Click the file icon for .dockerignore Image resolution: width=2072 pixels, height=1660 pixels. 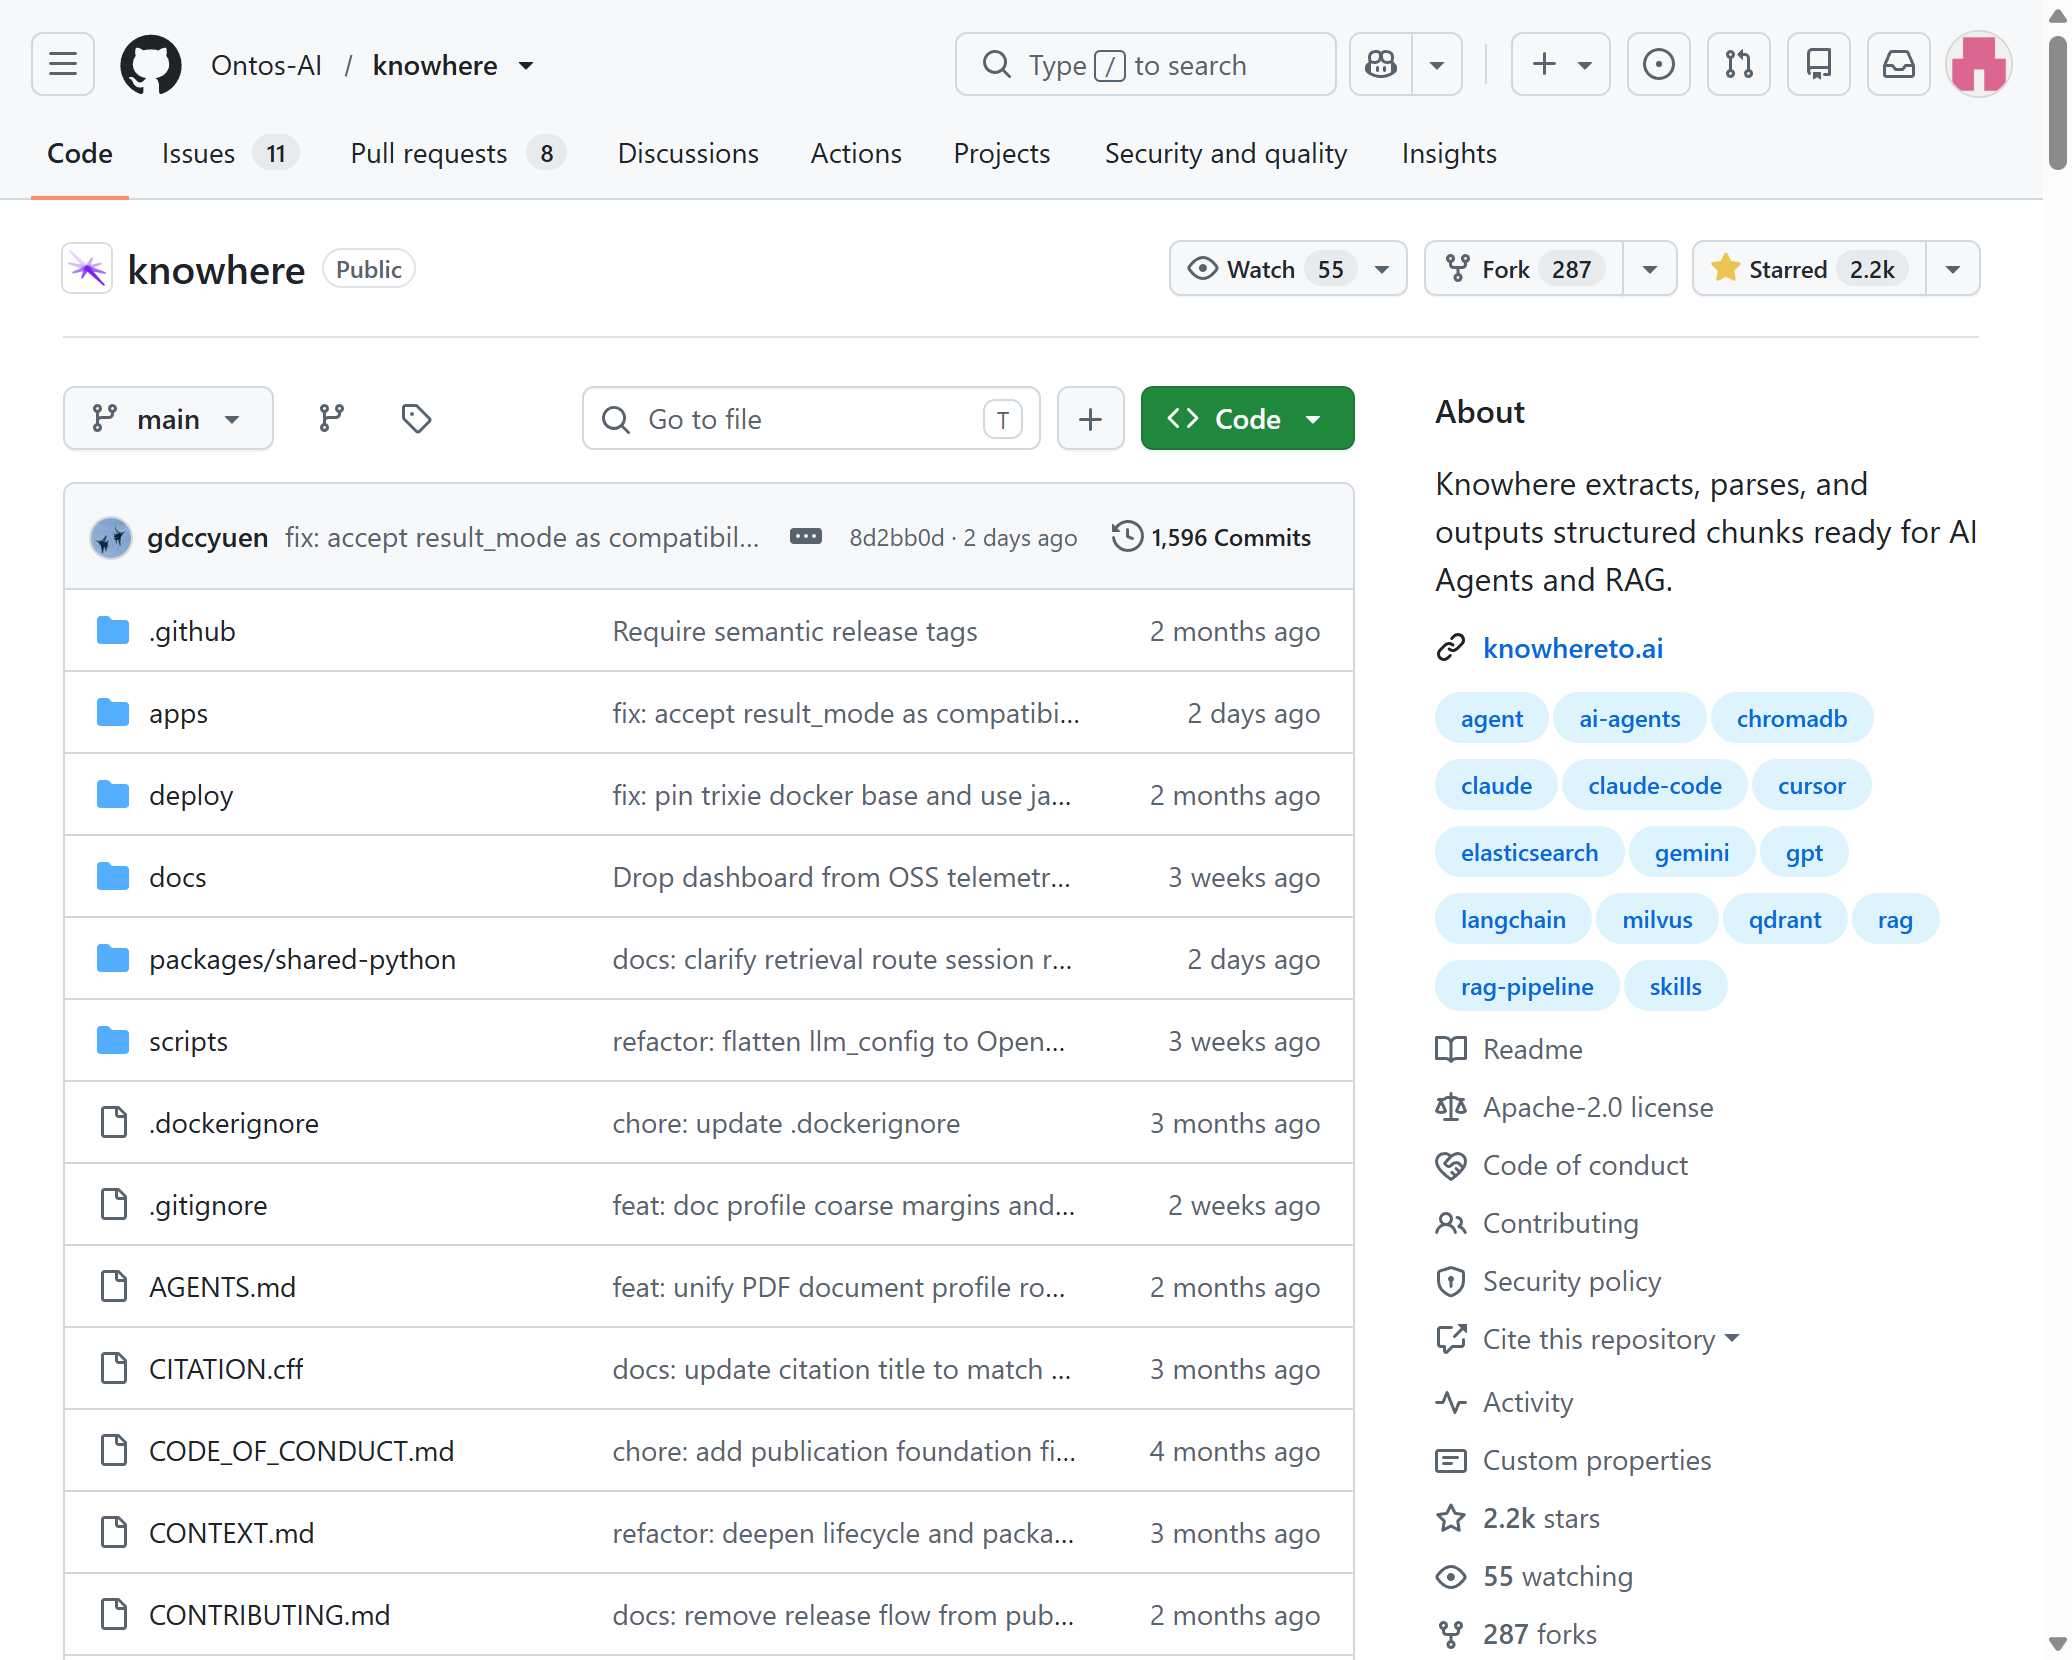tap(114, 1122)
